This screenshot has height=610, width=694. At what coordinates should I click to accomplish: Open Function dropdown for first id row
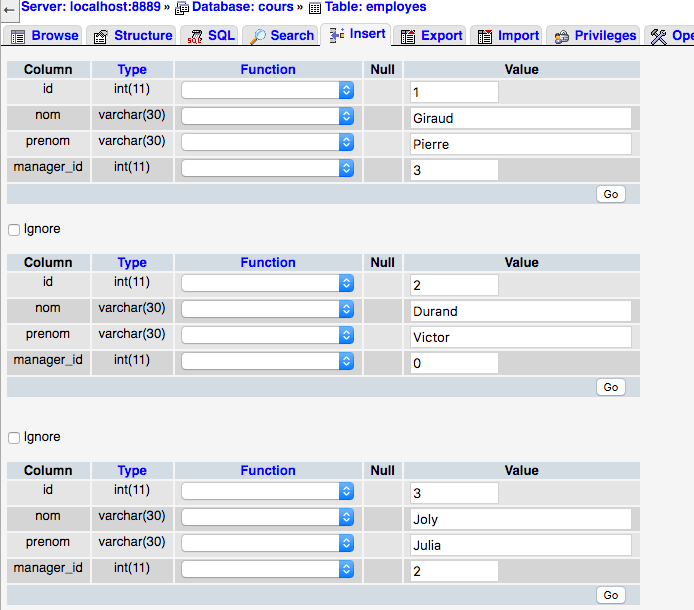(x=268, y=90)
